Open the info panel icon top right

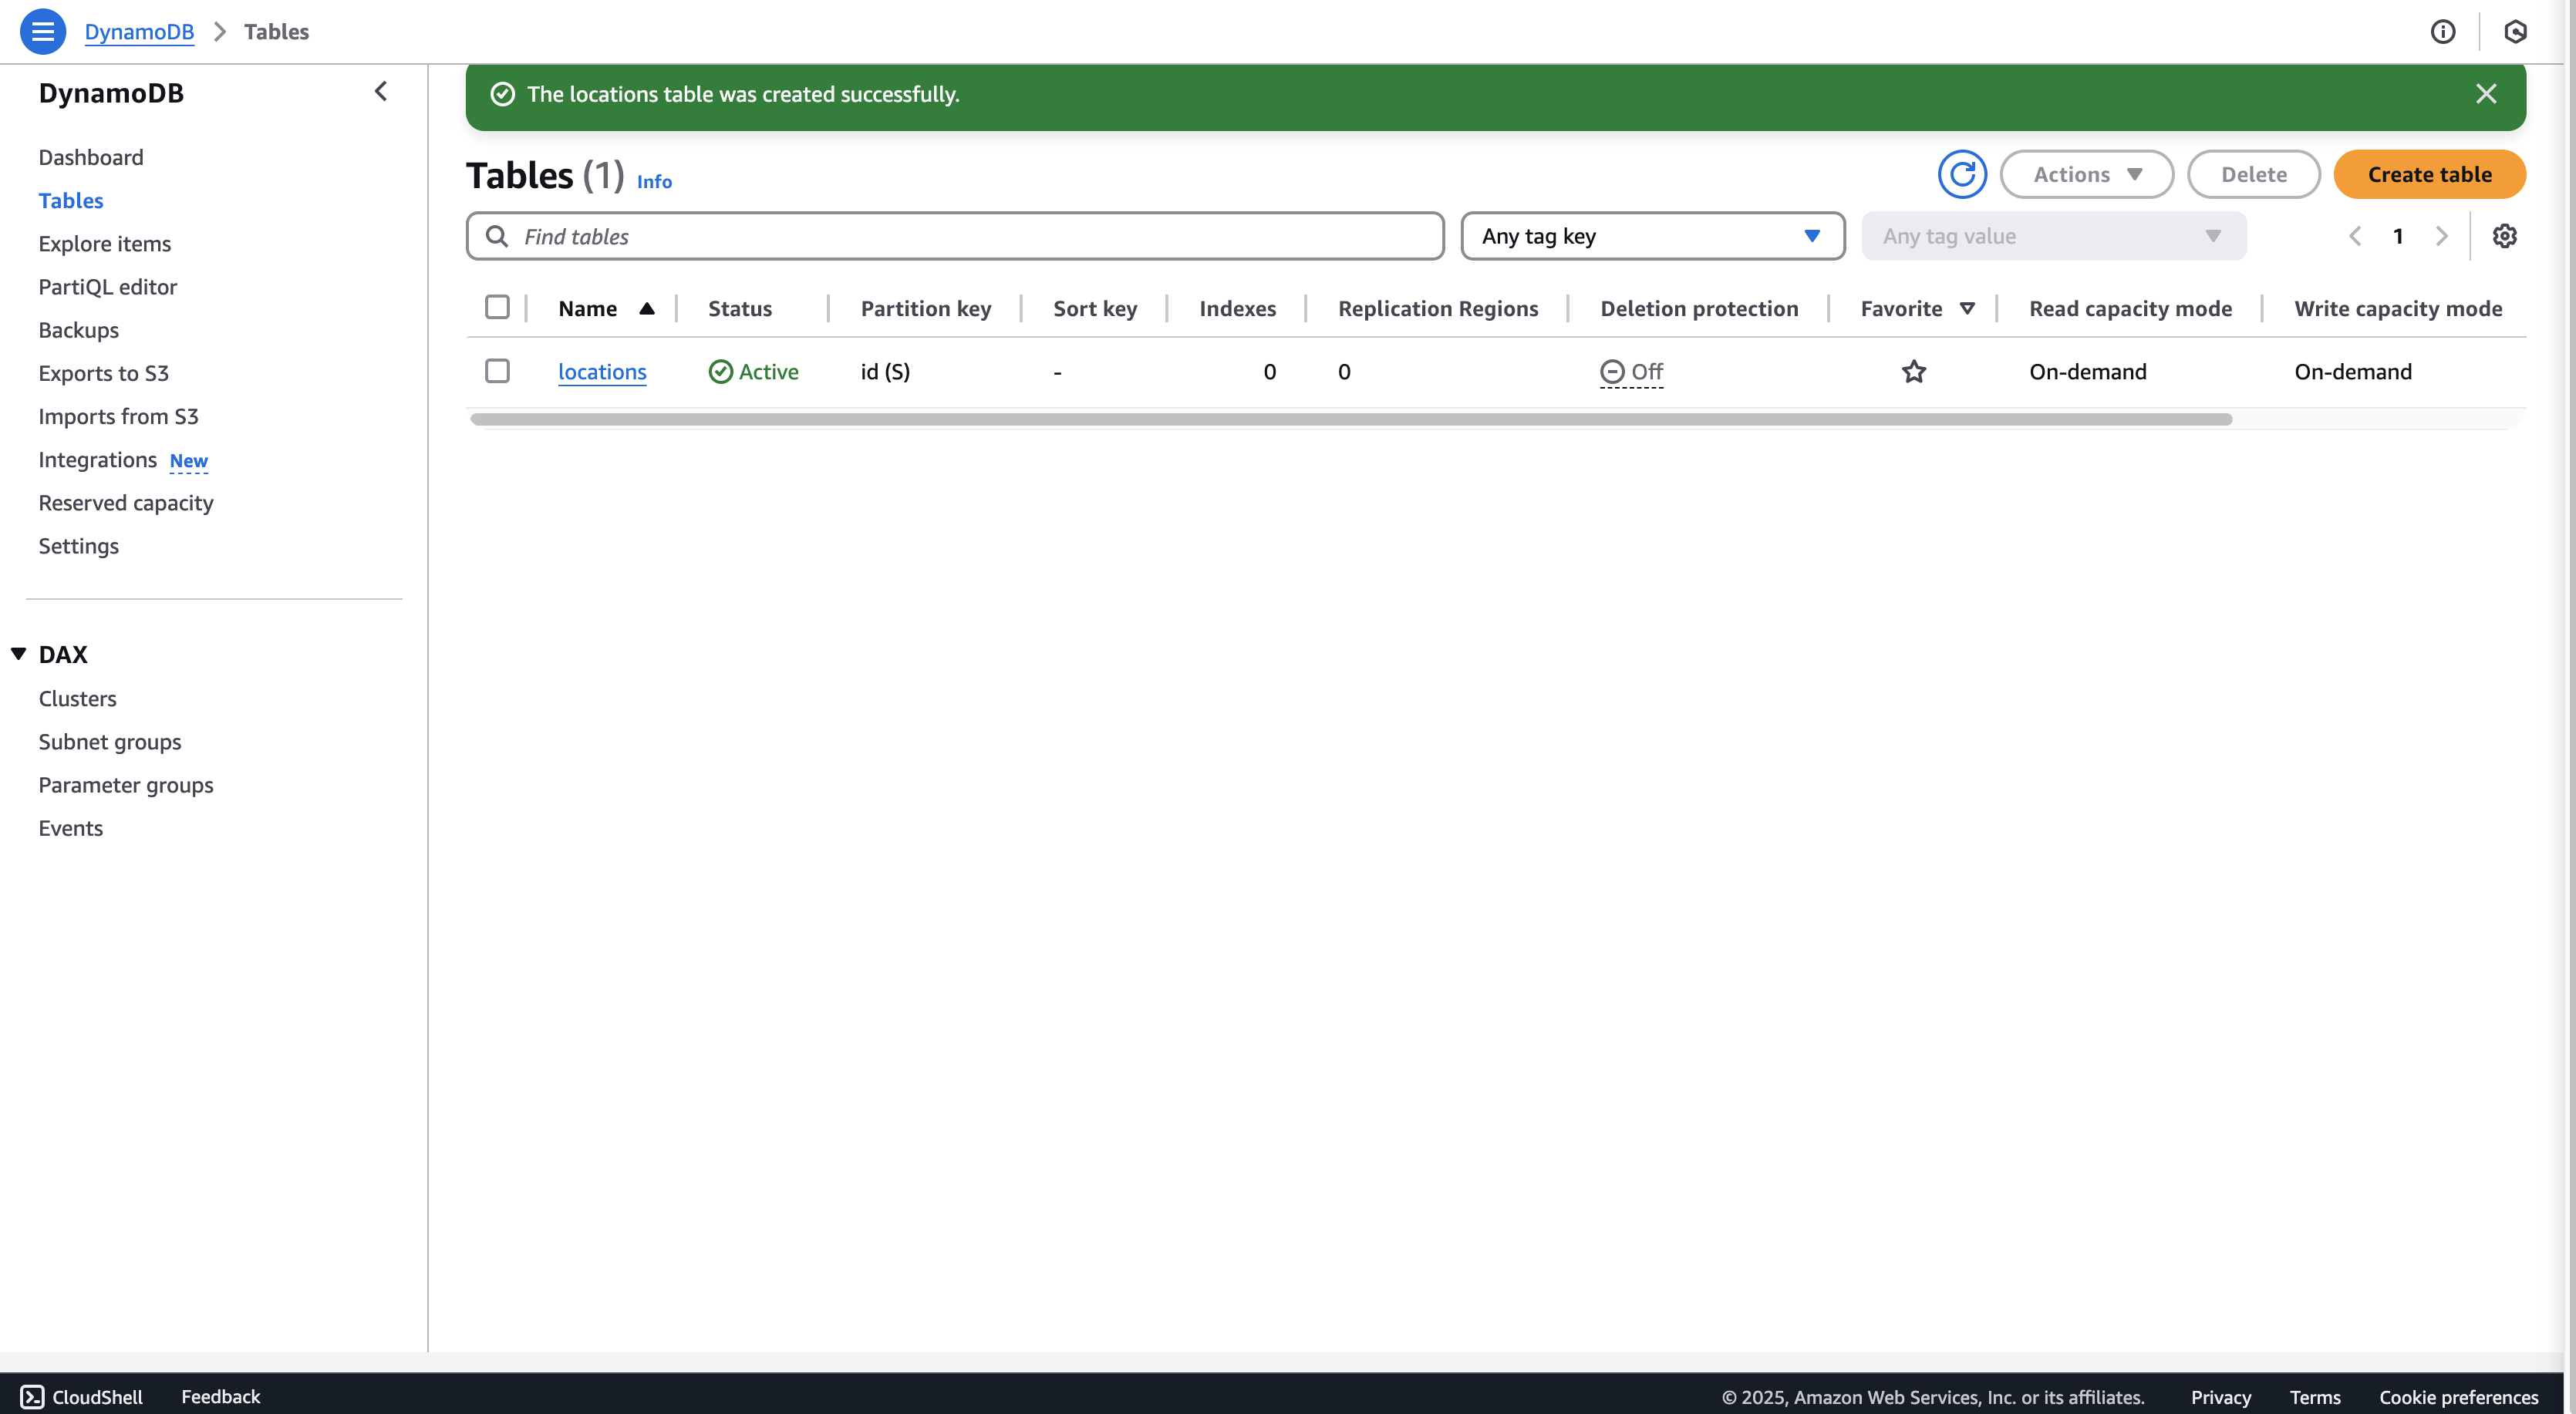(2442, 32)
